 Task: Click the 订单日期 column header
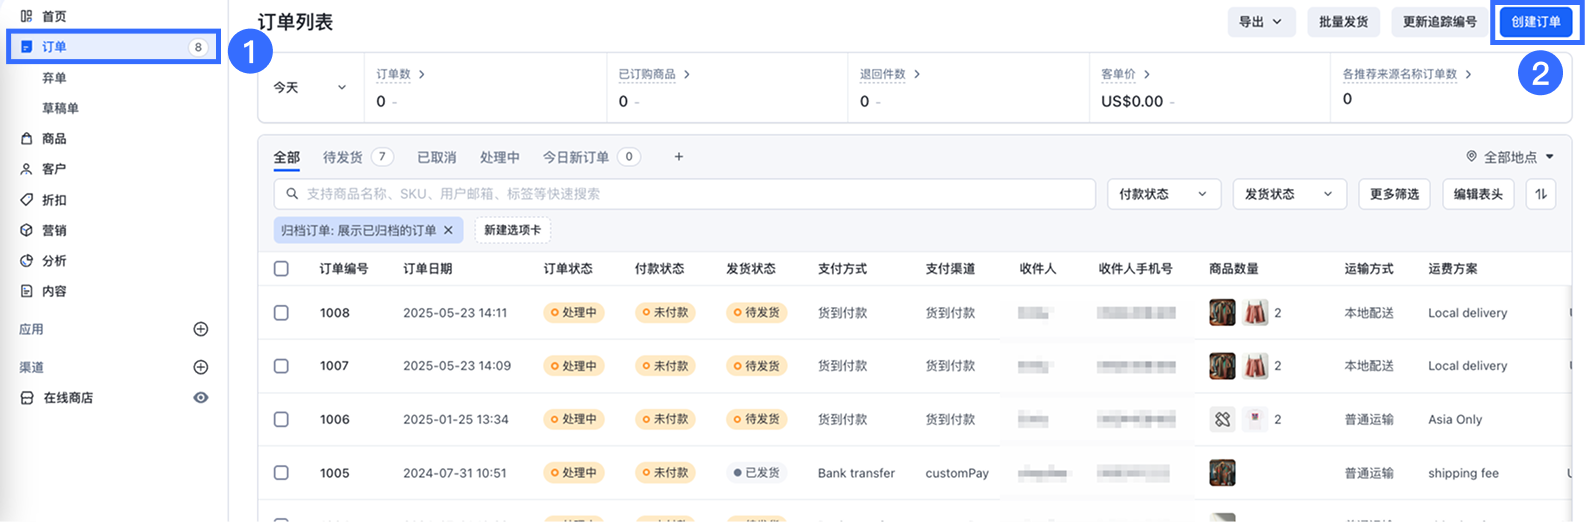click(x=427, y=269)
